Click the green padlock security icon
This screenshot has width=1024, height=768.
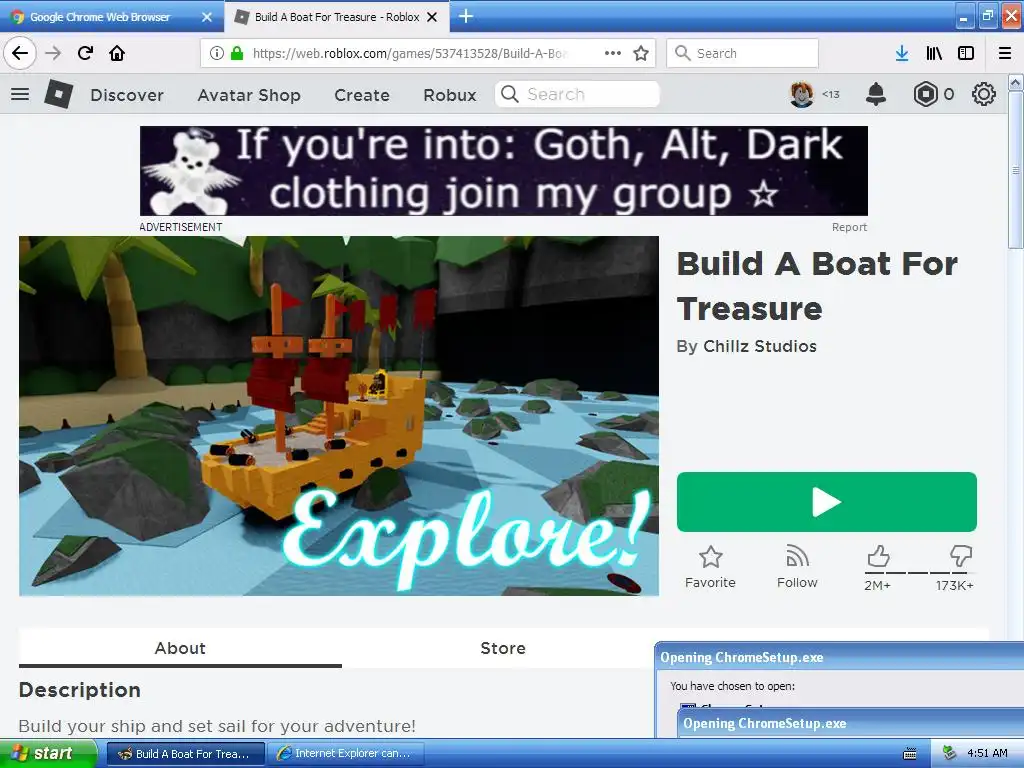(237, 53)
